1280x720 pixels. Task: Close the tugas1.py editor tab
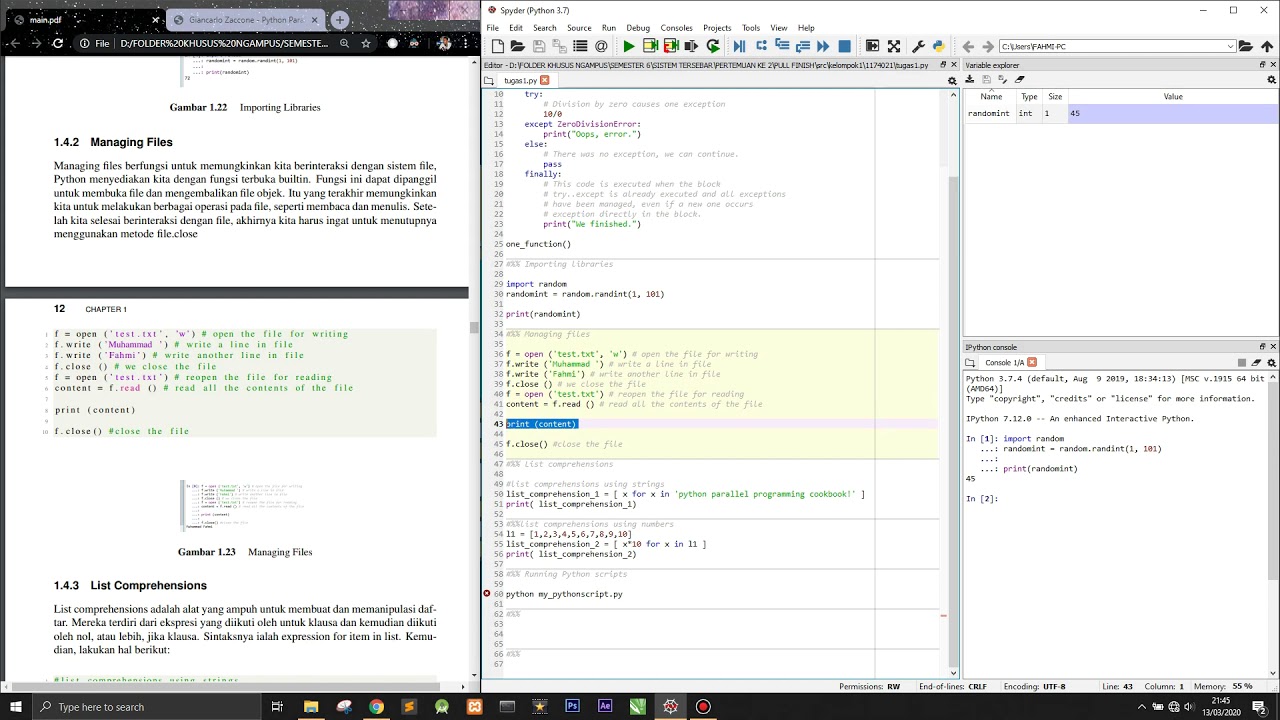[x=544, y=80]
